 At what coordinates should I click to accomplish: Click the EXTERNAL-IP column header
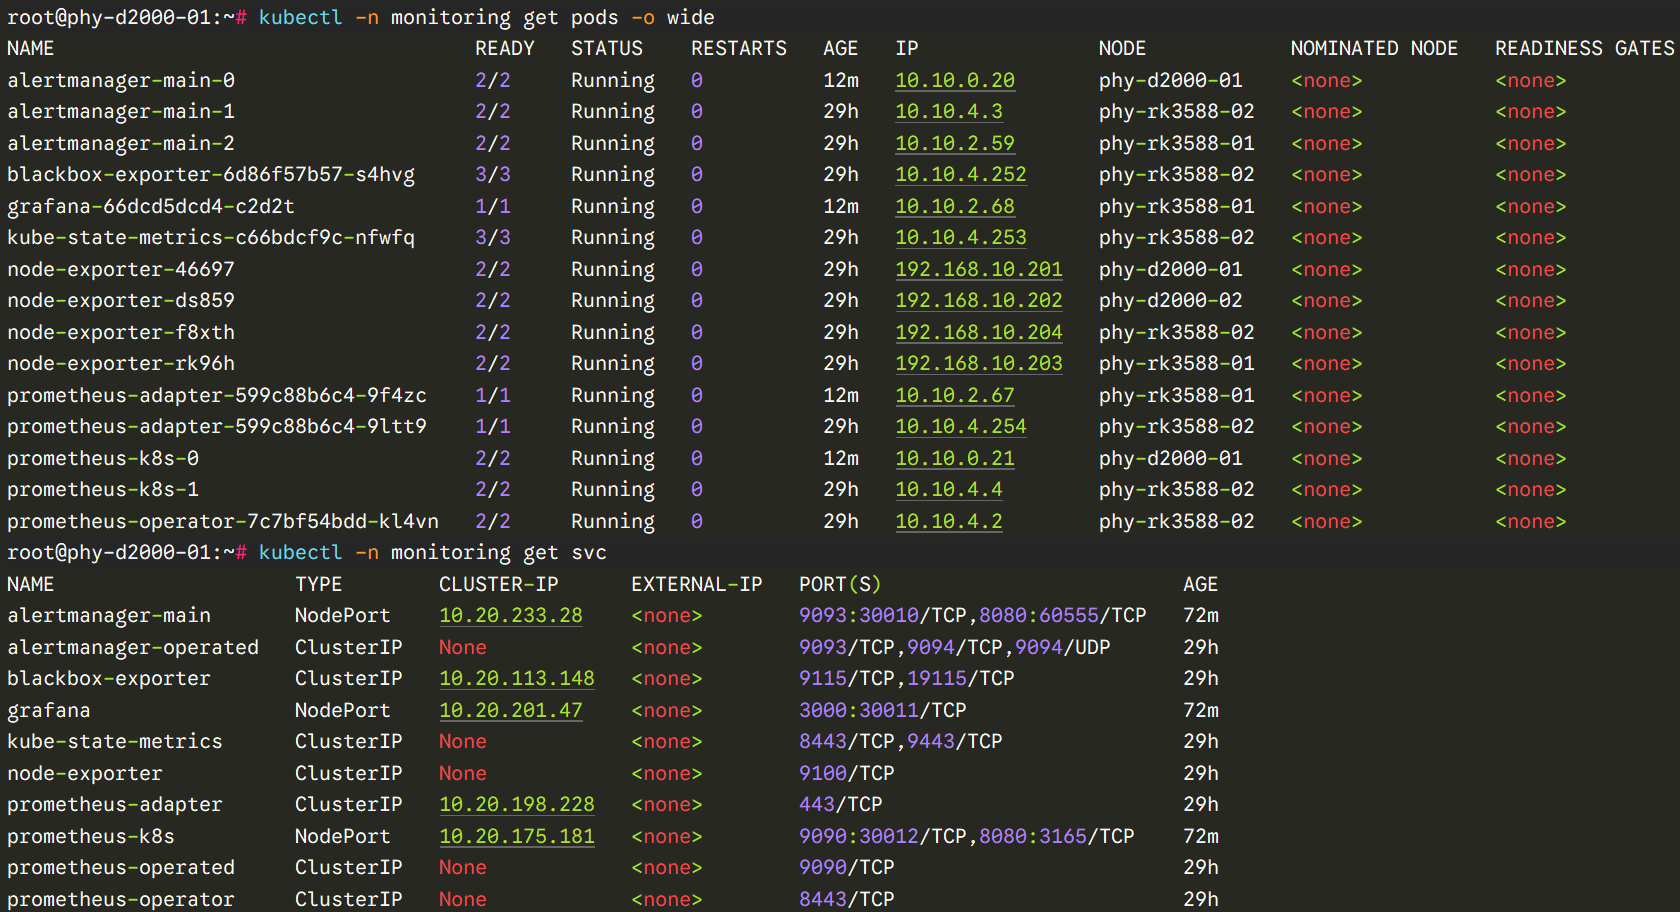[x=696, y=584]
